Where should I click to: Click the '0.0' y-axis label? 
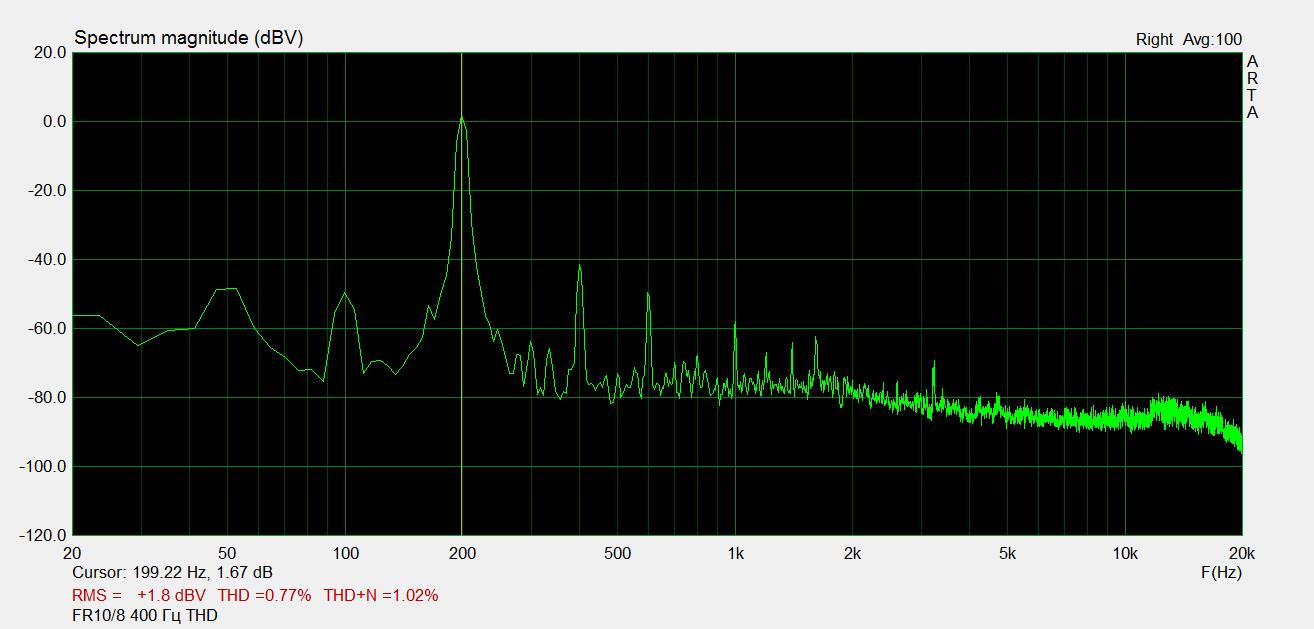tap(54, 121)
